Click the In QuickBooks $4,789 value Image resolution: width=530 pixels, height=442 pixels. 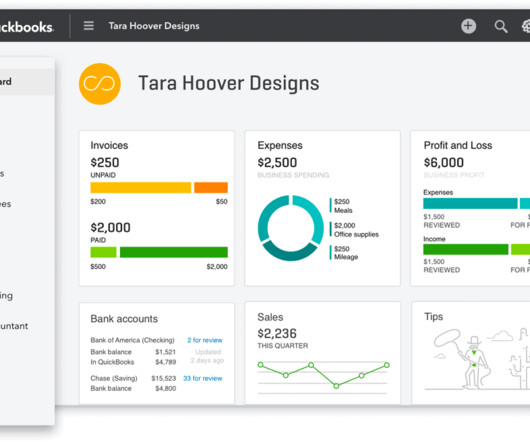(x=166, y=362)
